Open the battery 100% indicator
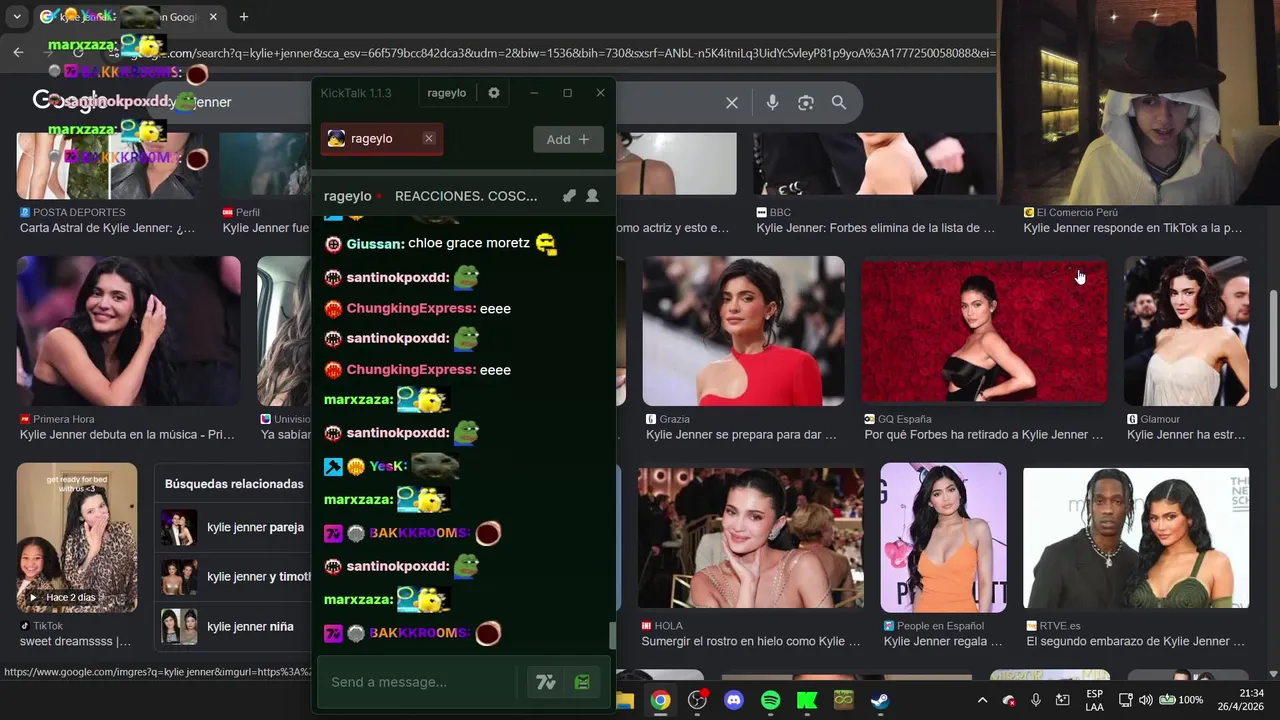 click(1180, 700)
